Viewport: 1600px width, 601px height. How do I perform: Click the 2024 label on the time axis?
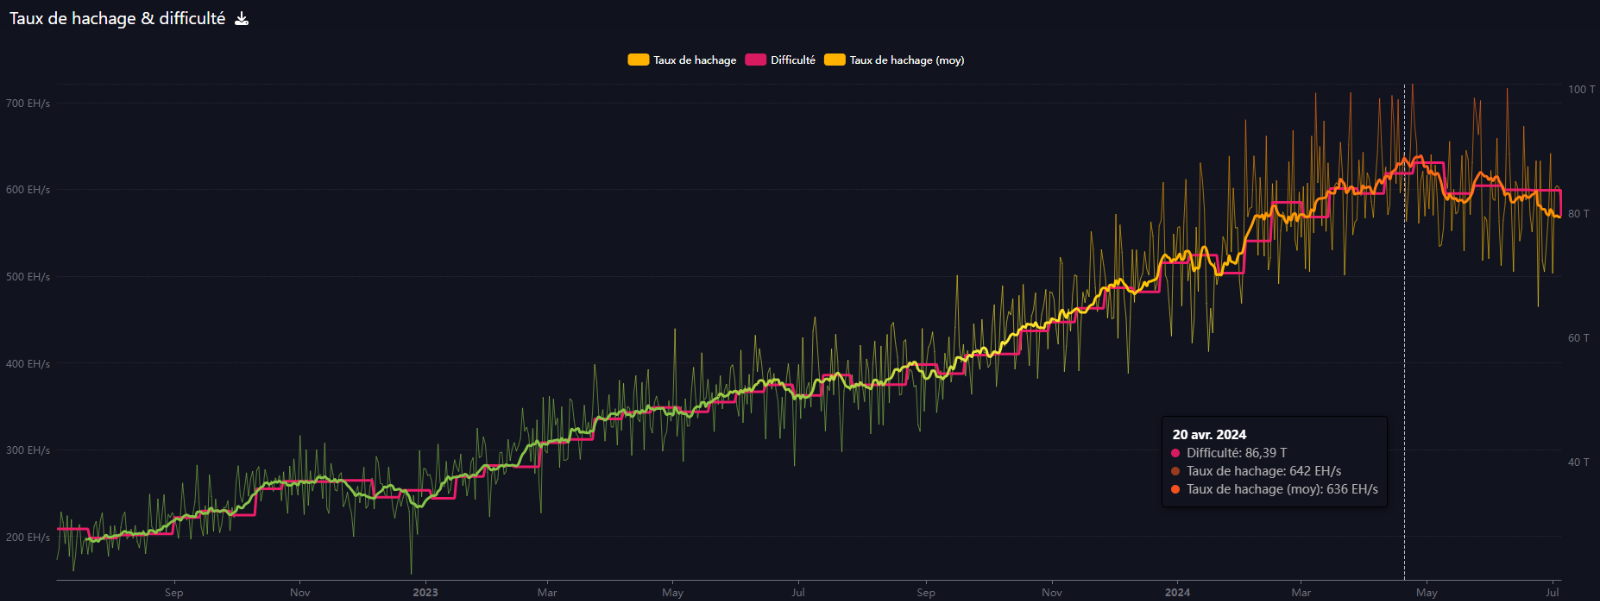[x=1177, y=592]
